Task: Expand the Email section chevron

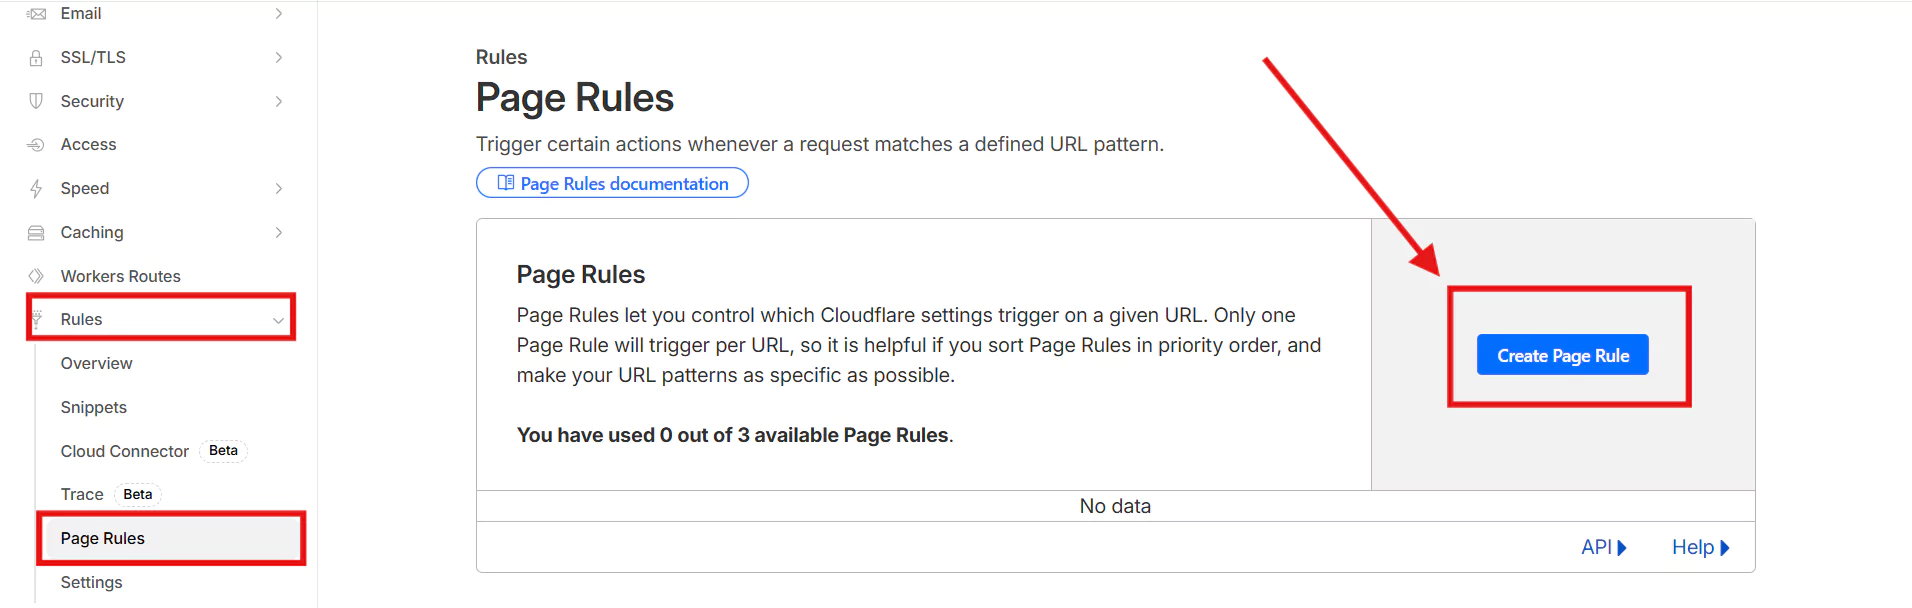Action: [279, 14]
